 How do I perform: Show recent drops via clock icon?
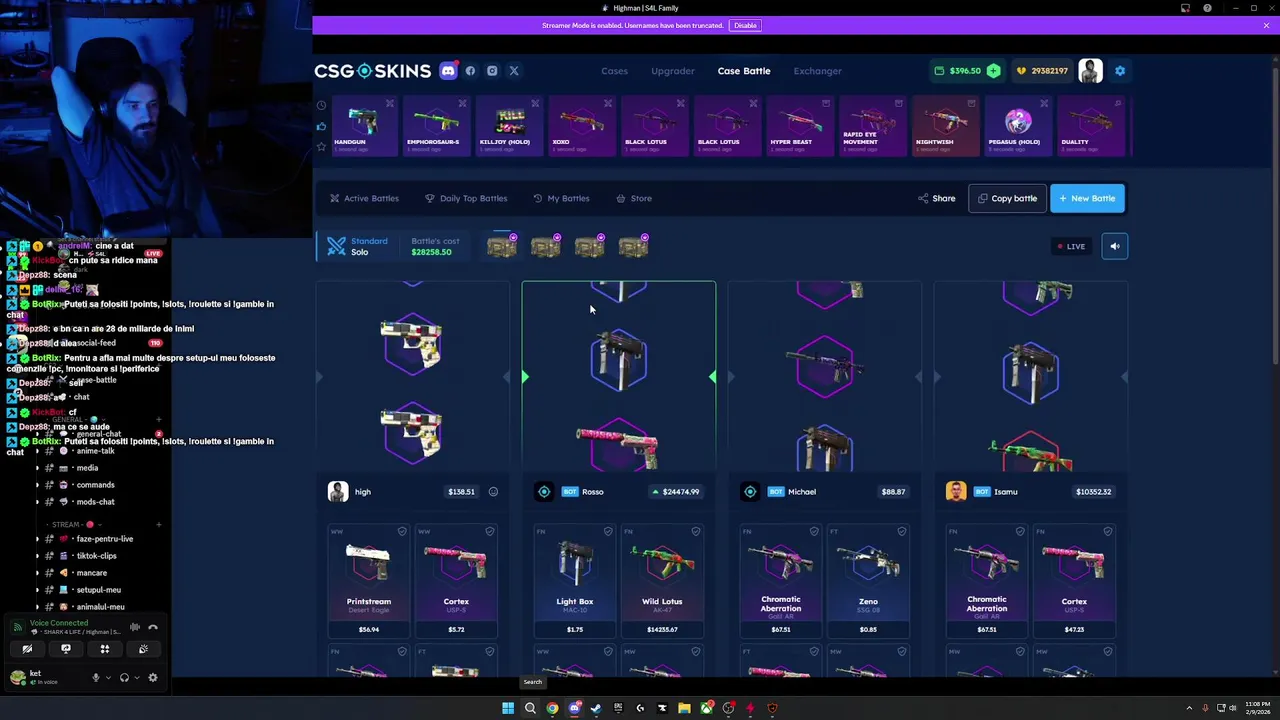(321, 105)
